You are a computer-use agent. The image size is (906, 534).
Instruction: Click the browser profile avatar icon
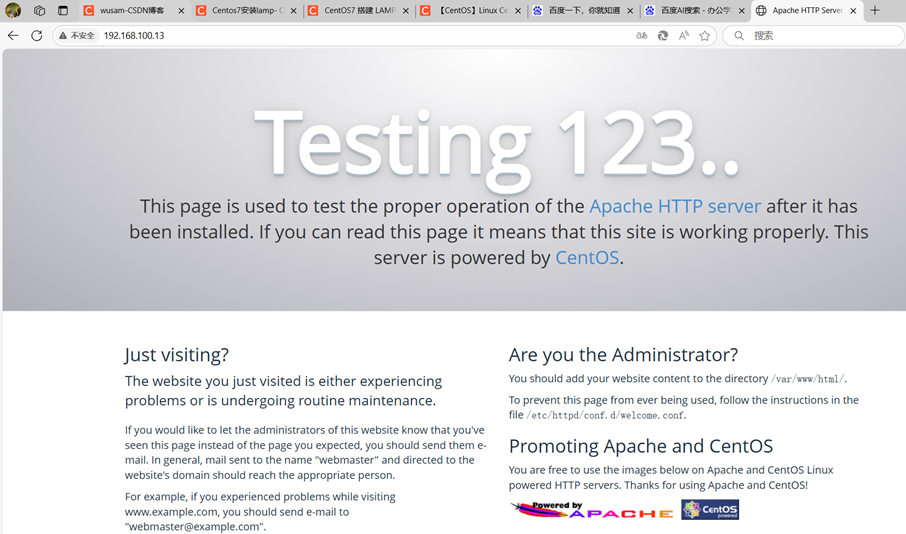point(13,10)
